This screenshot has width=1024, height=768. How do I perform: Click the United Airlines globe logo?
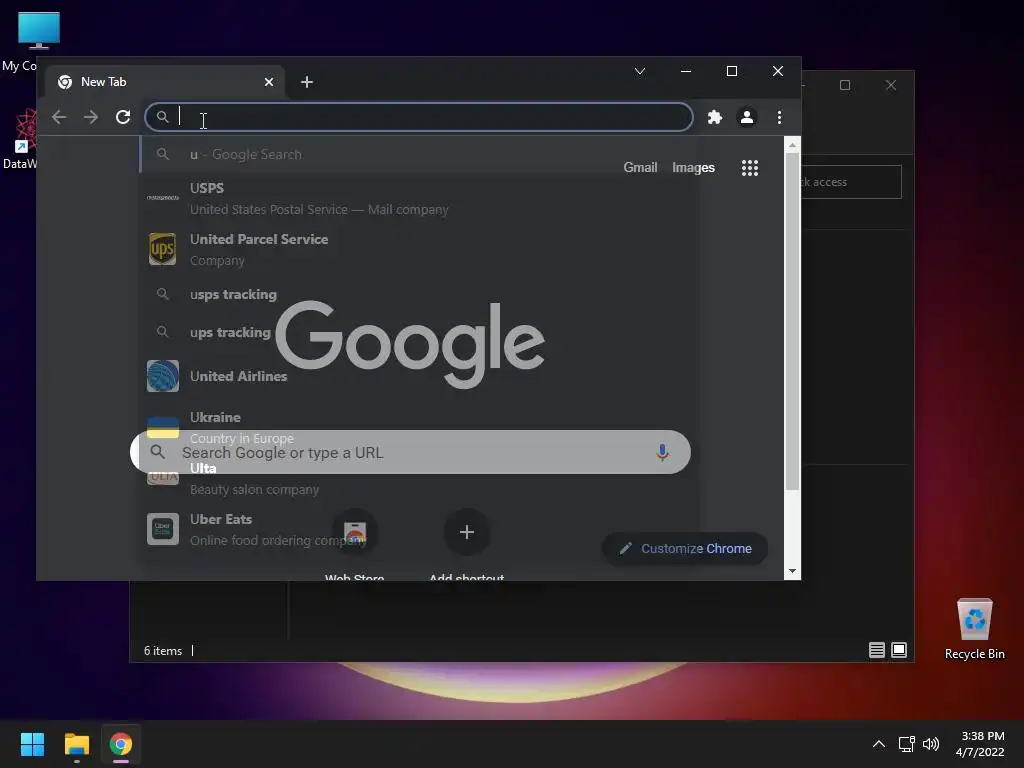[x=163, y=376]
